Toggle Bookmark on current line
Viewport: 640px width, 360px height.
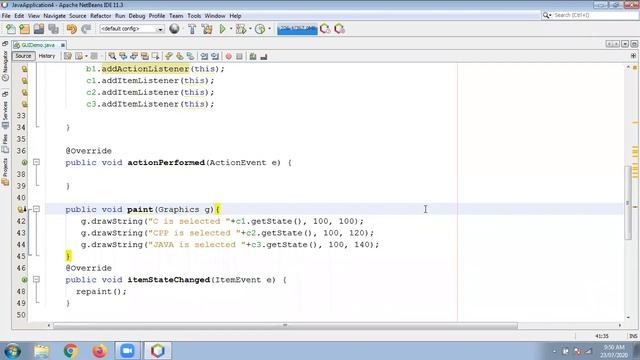click(x=191, y=56)
